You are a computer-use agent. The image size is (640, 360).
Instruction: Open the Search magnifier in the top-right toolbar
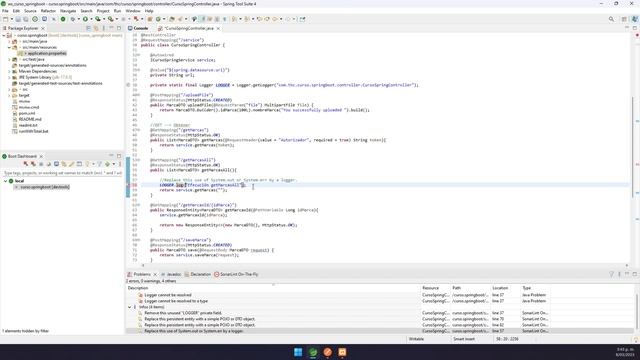pos(611,19)
